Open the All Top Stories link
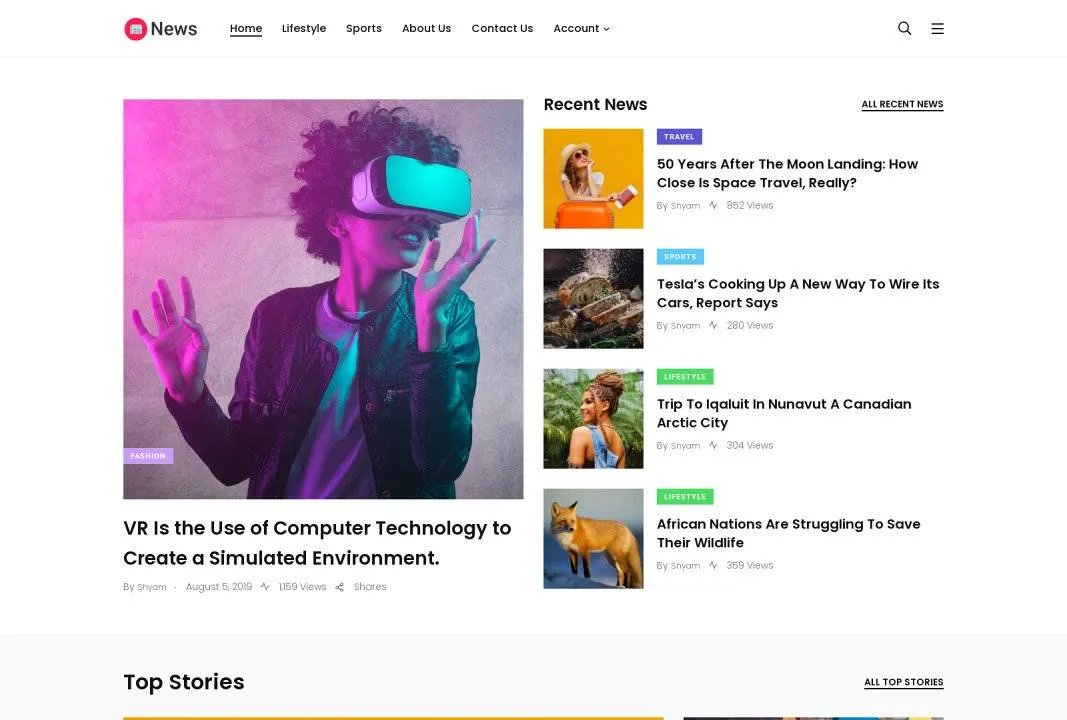Screen dimensions: 1067x720 click(903, 682)
